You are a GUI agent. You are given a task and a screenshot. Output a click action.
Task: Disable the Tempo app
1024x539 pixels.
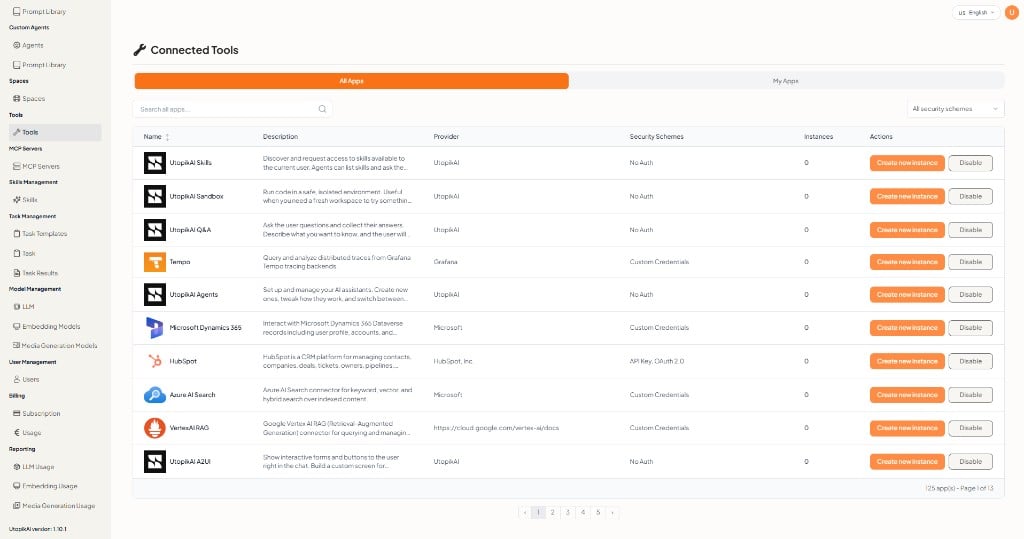(x=970, y=262)
